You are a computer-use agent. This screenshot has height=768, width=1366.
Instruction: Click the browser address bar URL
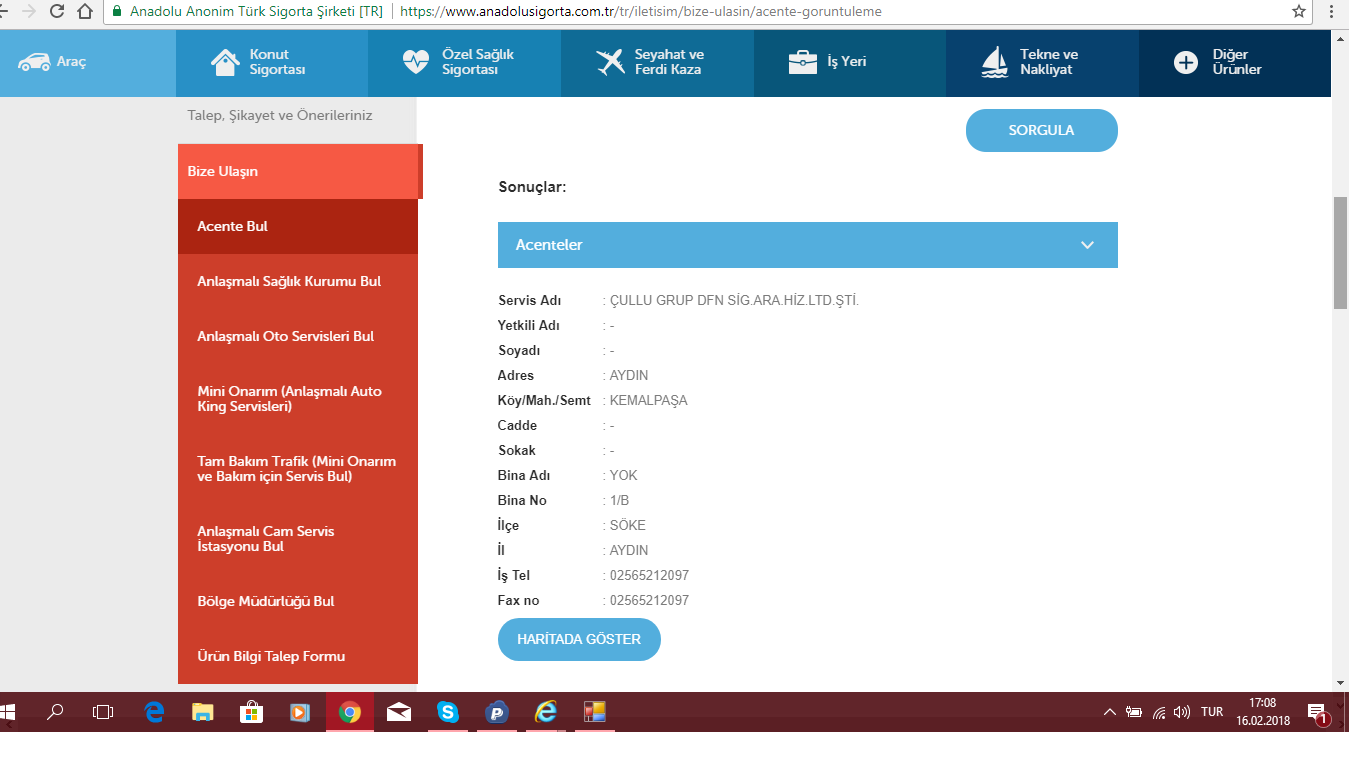(x=640, y=12)
